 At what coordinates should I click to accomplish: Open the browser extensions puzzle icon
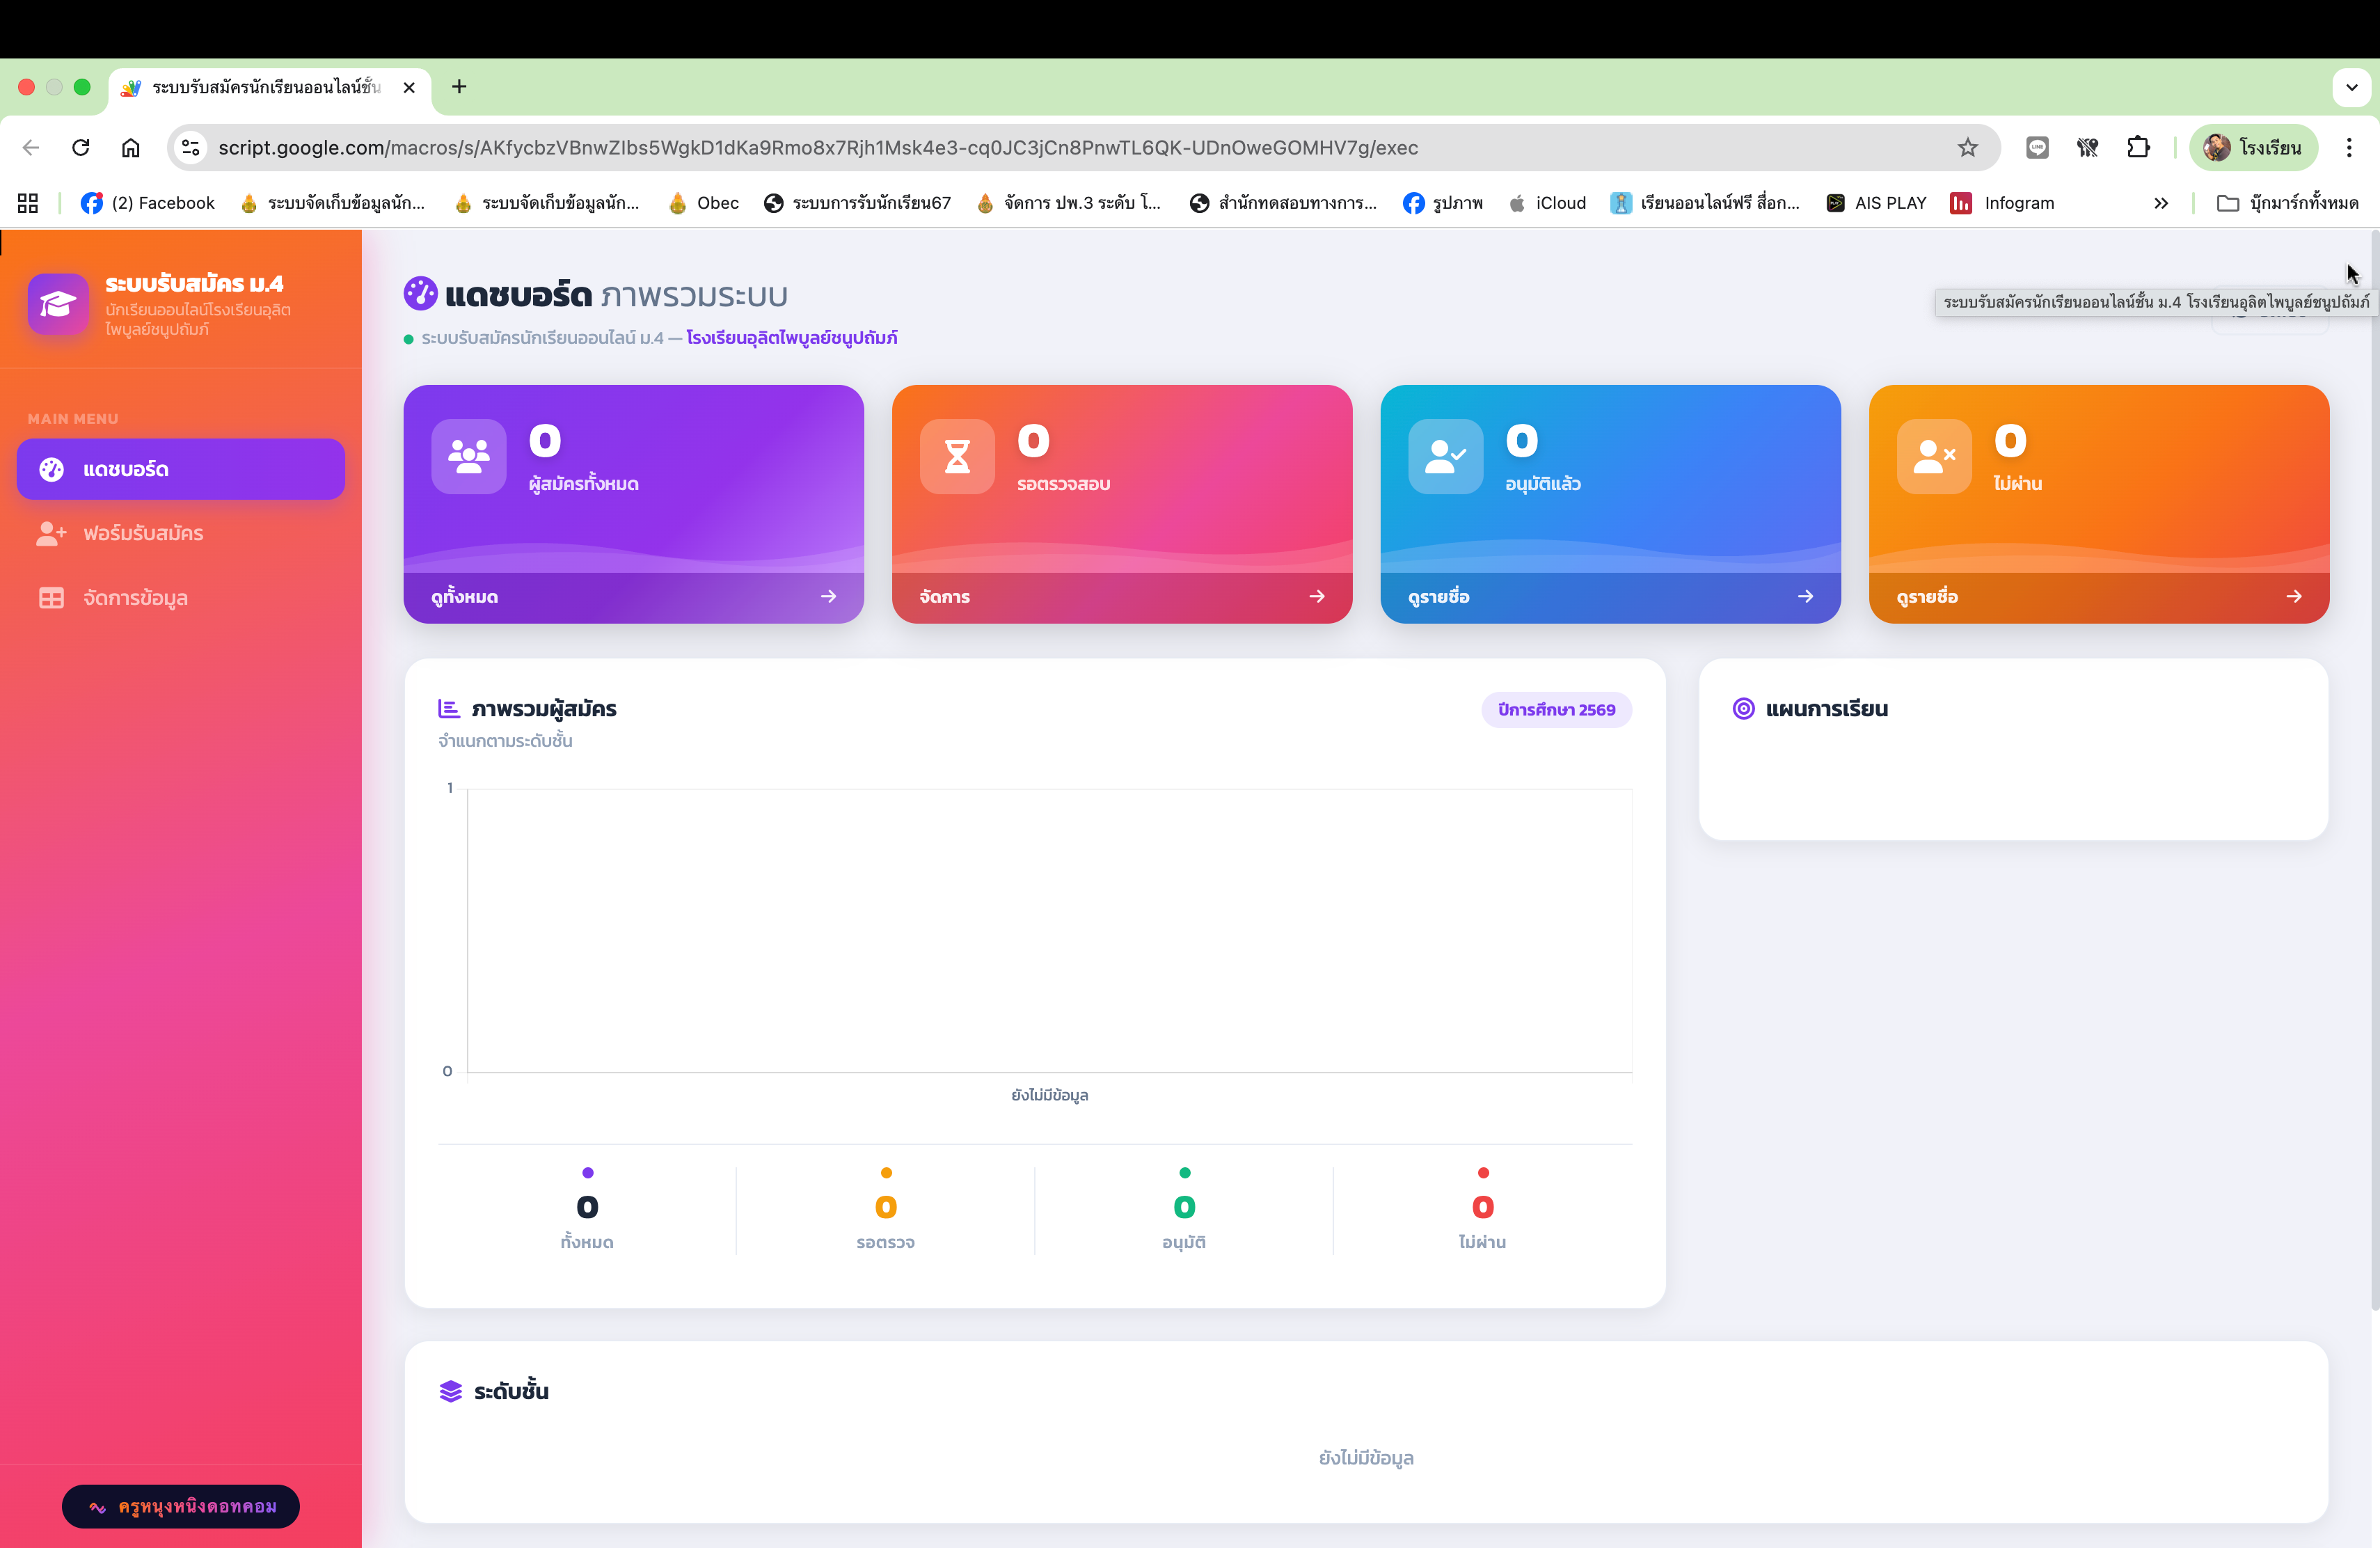2138,148
